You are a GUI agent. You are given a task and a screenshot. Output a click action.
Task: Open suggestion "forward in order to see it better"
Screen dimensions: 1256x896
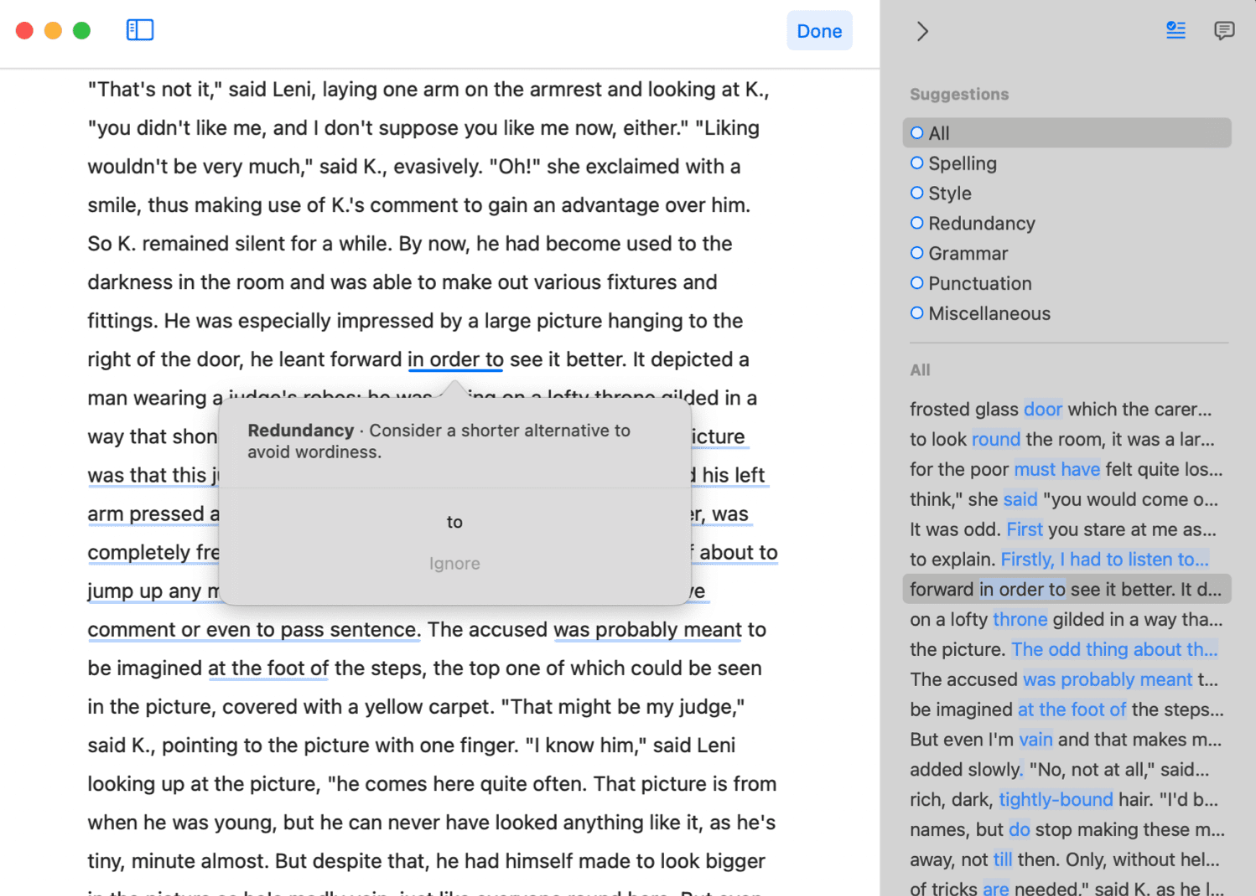coord(1067,589)
